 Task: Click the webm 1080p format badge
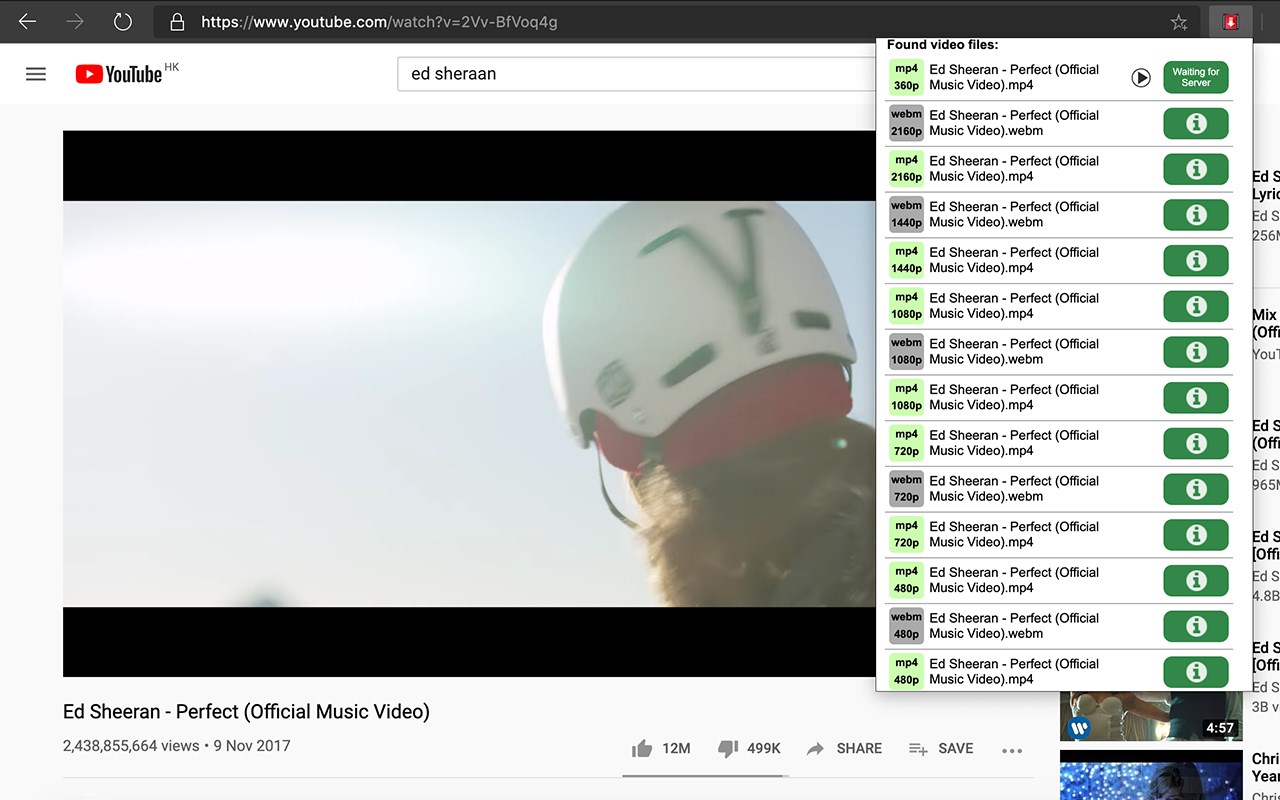click(906, 351)
